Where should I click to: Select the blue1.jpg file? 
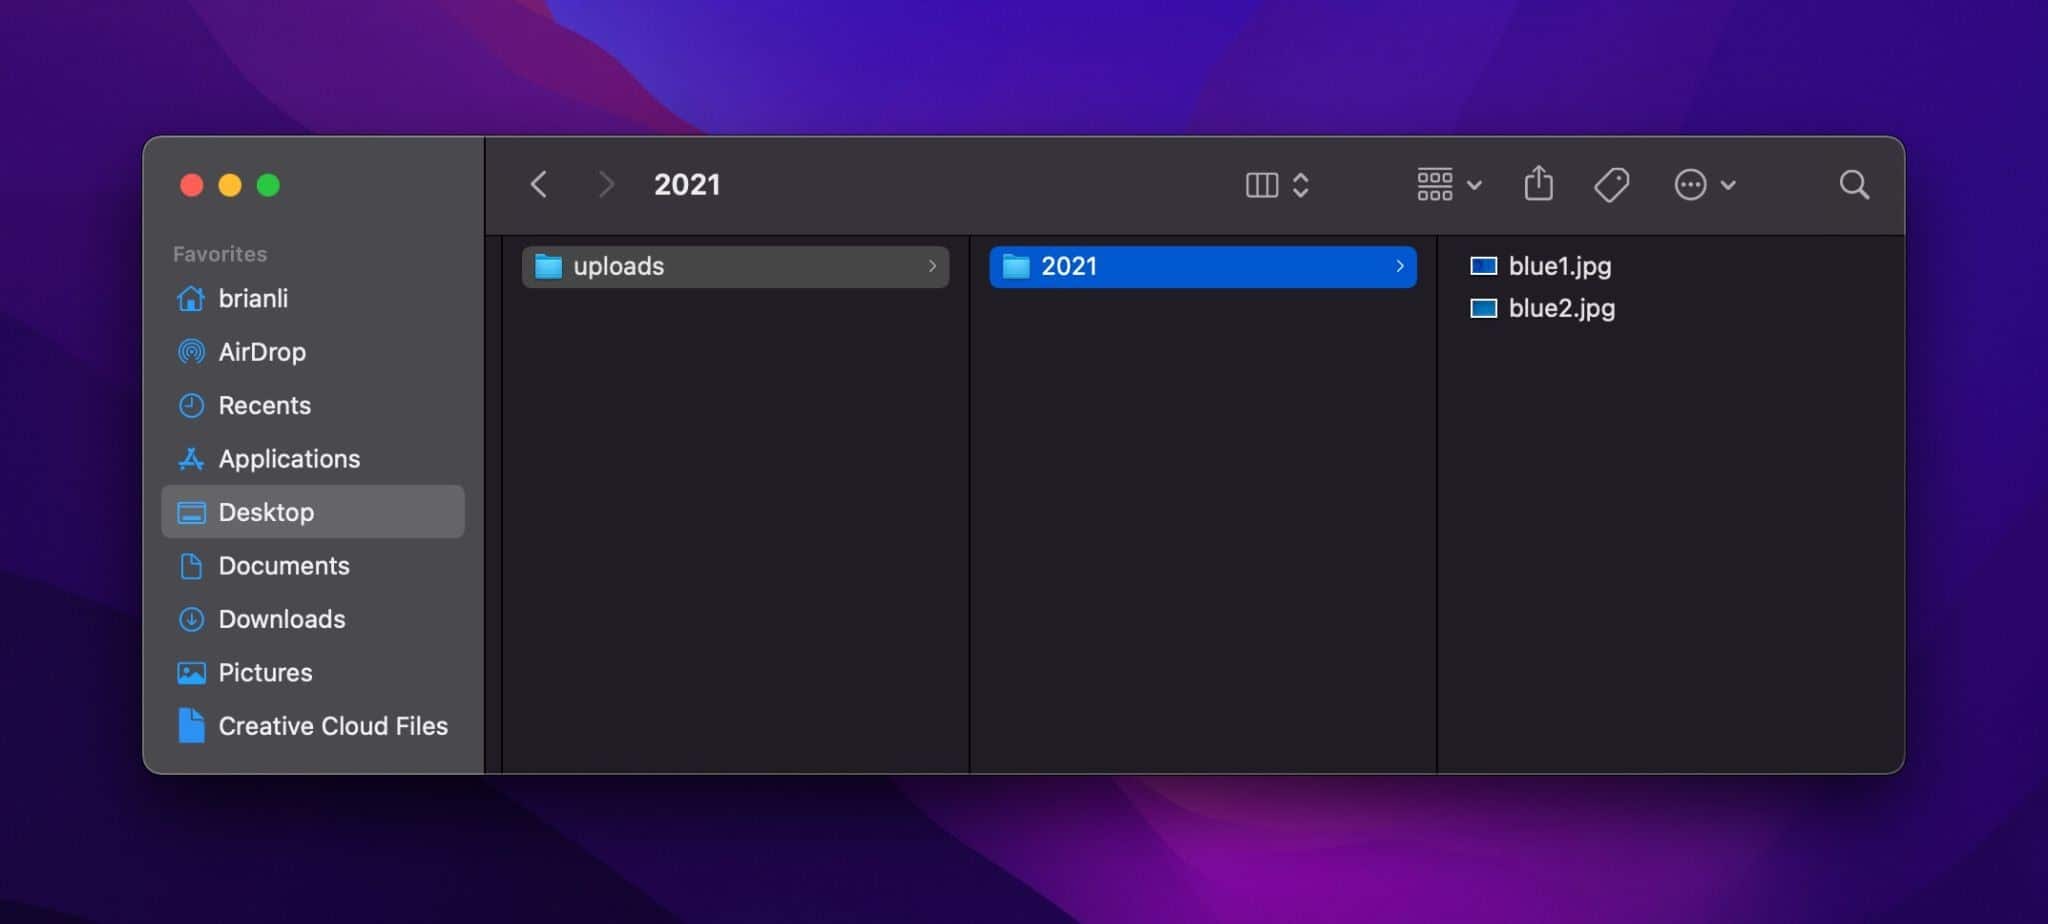click(1559, 266)
